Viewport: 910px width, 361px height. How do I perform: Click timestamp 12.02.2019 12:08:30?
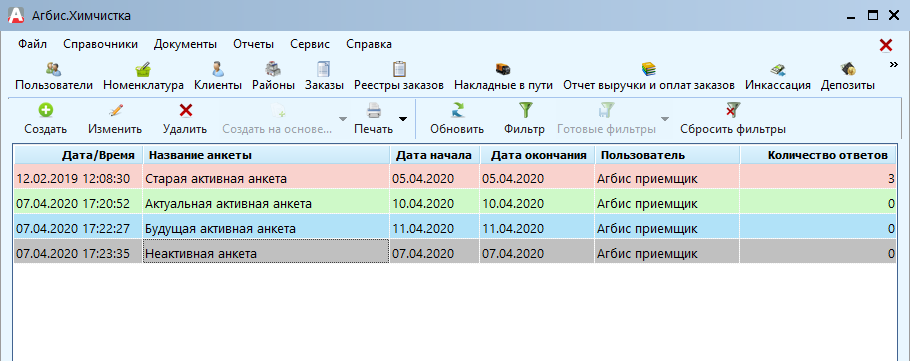click(x=73, y=179)
